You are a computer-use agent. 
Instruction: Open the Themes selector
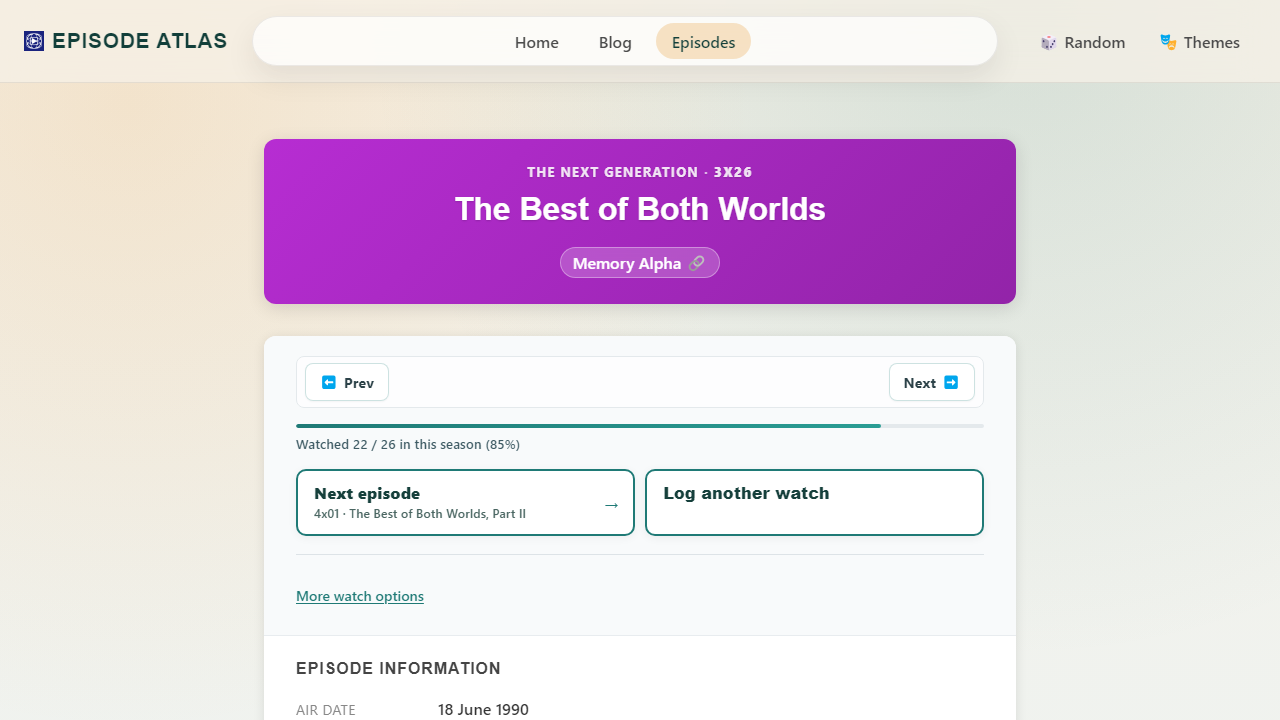point(1199,42)
